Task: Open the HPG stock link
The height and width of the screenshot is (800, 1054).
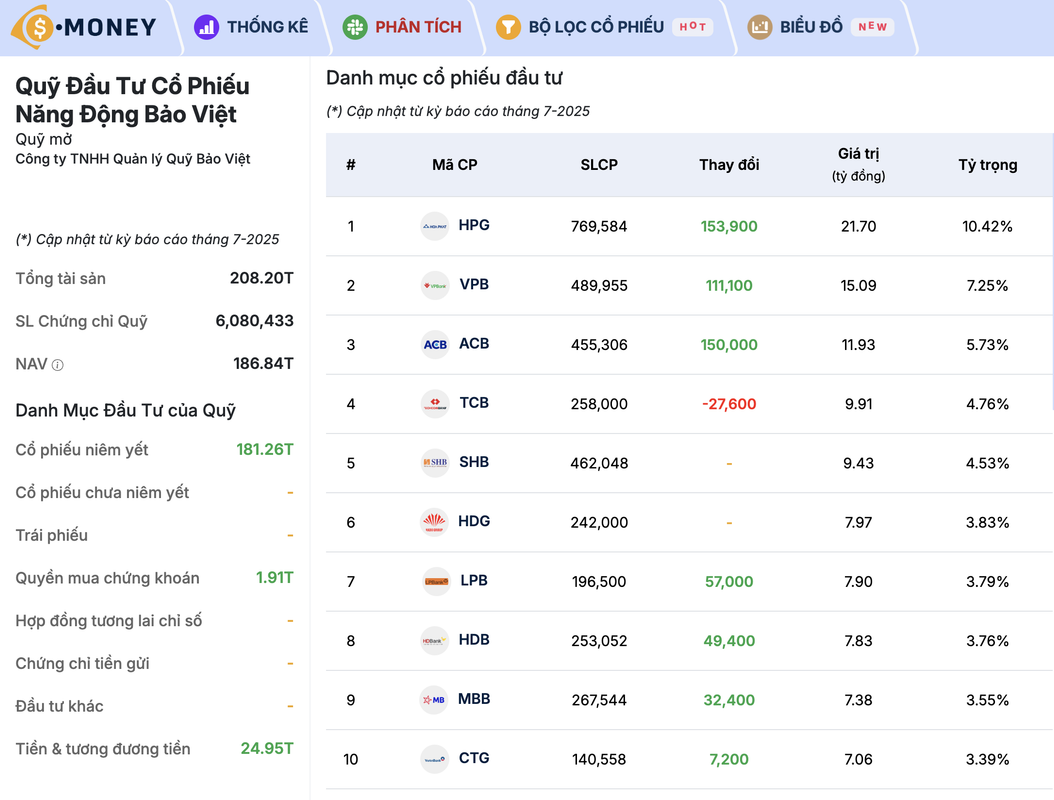Action: click(474, 225)
